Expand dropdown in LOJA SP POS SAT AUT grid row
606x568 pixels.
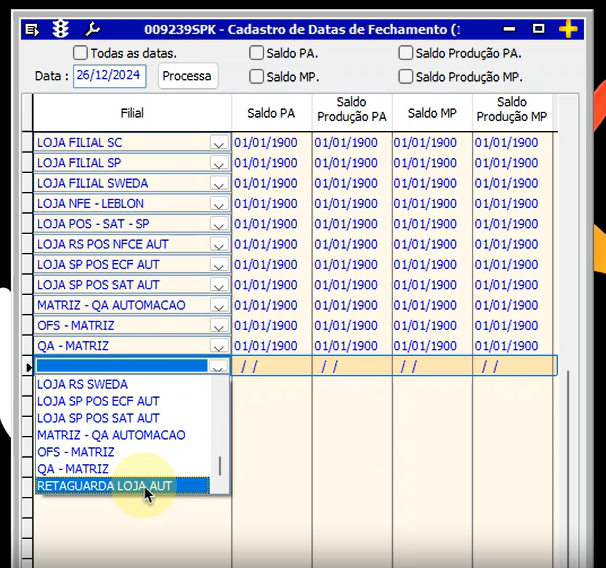[x=219, y=285]
